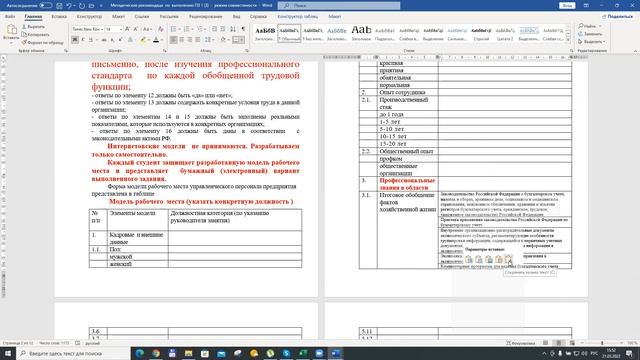This screenshot has height=360, width=640.
Task: Clear all formatting icon
Action: pyautogui.click(x=160, y=29)
